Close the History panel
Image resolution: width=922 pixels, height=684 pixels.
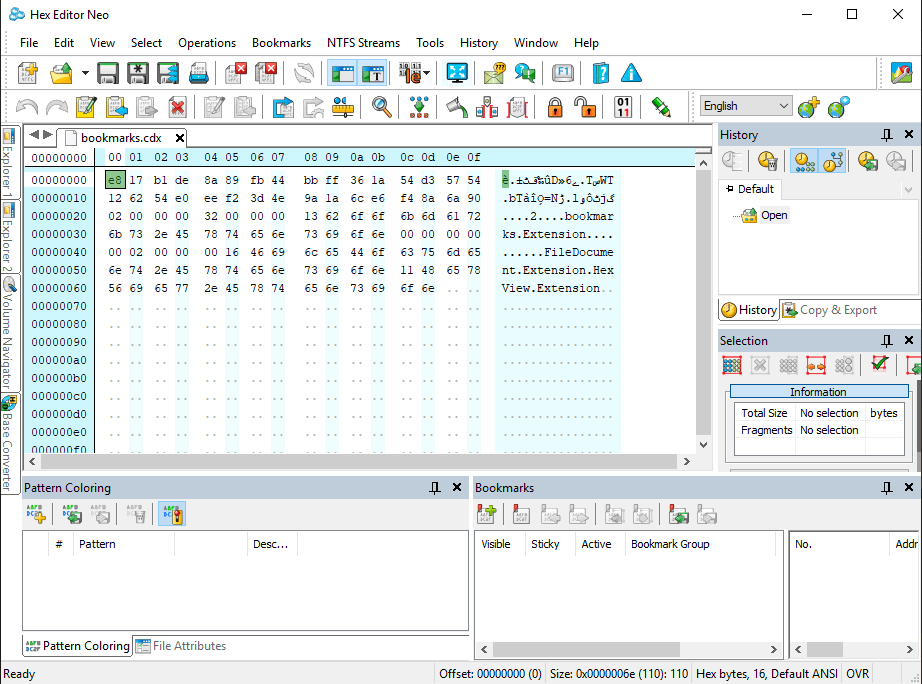(908, 135)
